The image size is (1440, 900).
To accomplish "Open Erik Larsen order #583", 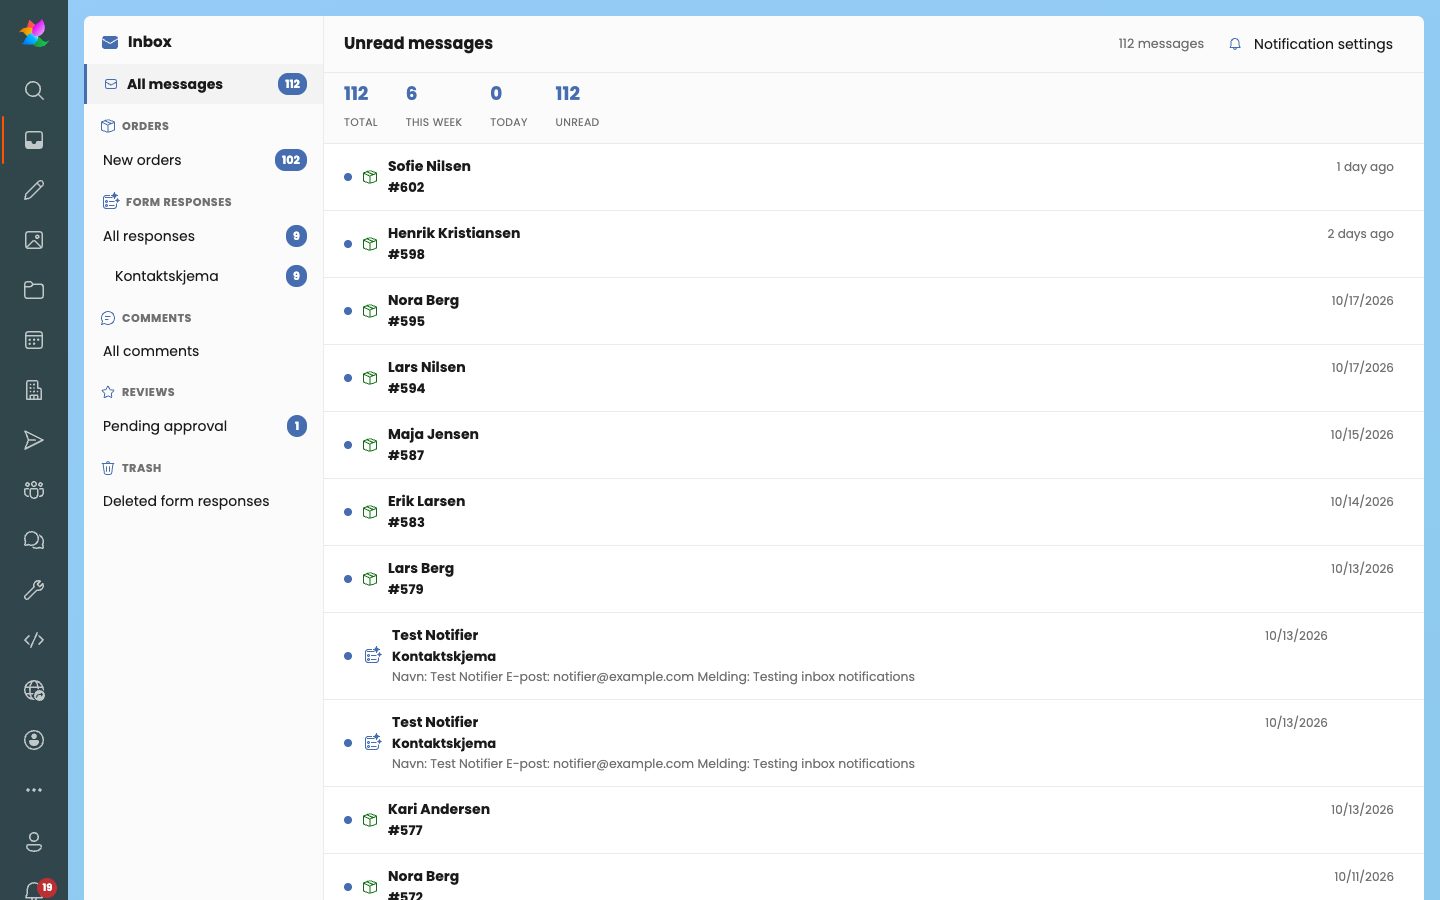I will (874, 512).
